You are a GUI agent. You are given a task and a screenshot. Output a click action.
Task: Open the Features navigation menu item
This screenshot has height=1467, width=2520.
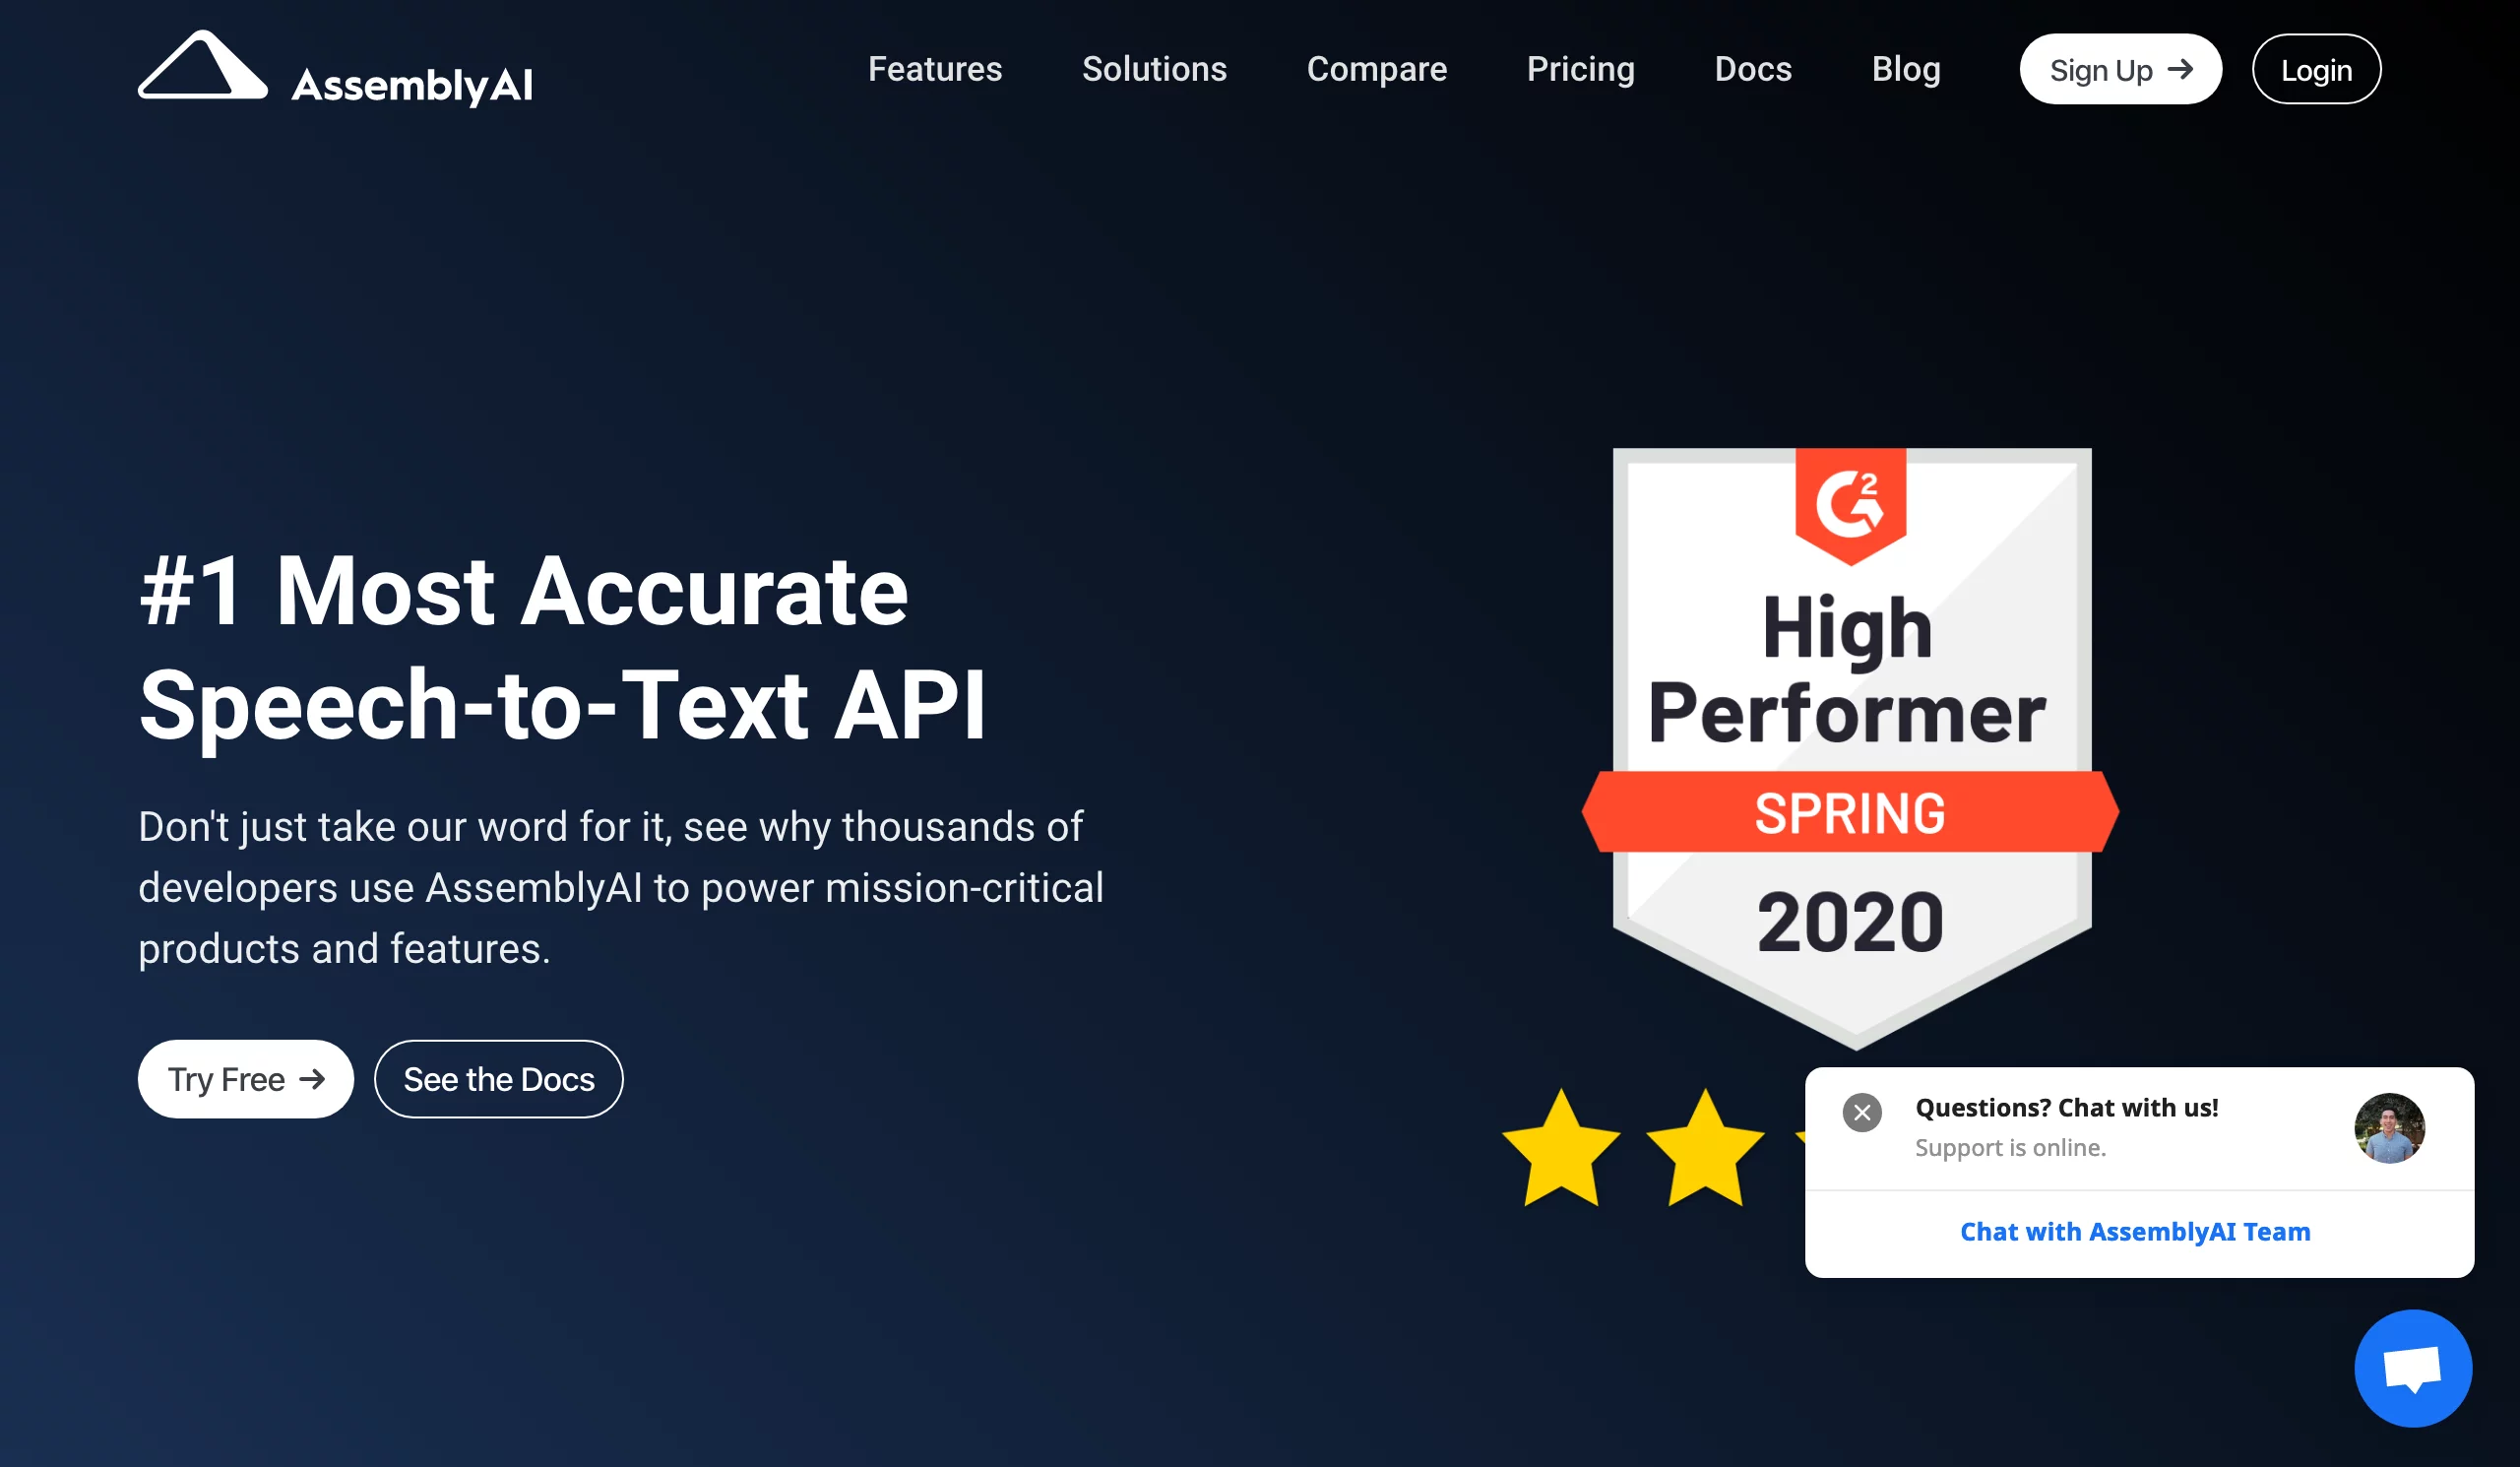pos(933,70)
